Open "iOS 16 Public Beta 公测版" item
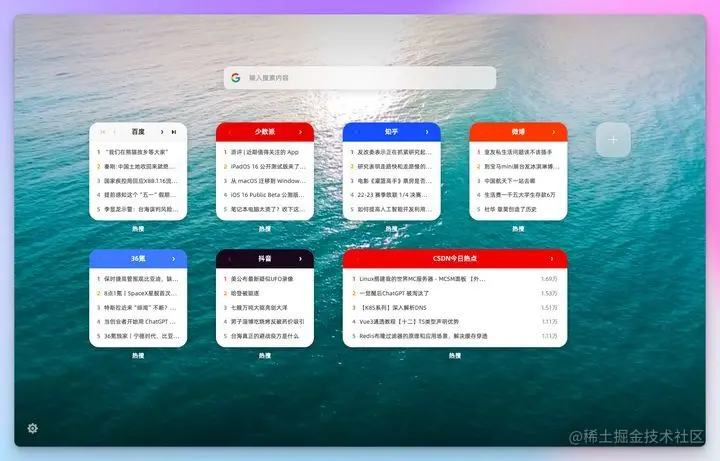720x461 pixels. point(264,195)
